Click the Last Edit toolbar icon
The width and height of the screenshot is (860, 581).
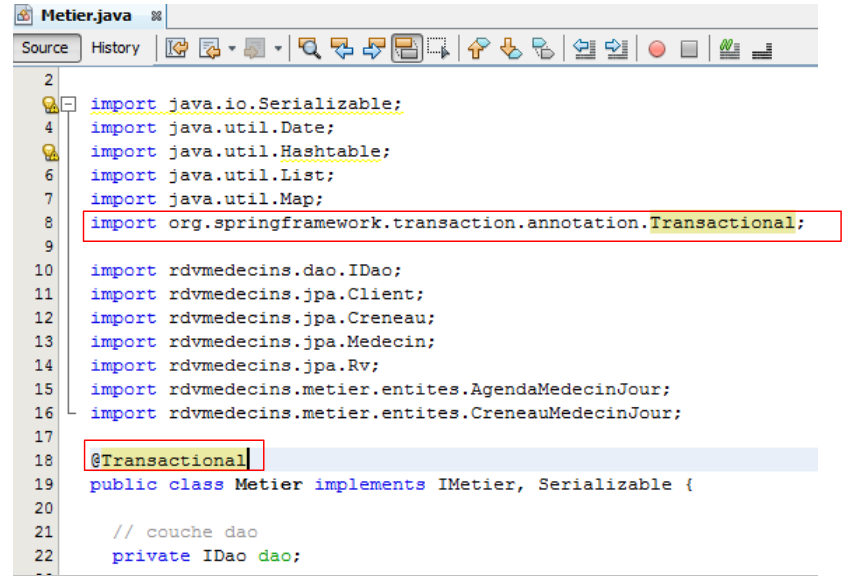177,48
